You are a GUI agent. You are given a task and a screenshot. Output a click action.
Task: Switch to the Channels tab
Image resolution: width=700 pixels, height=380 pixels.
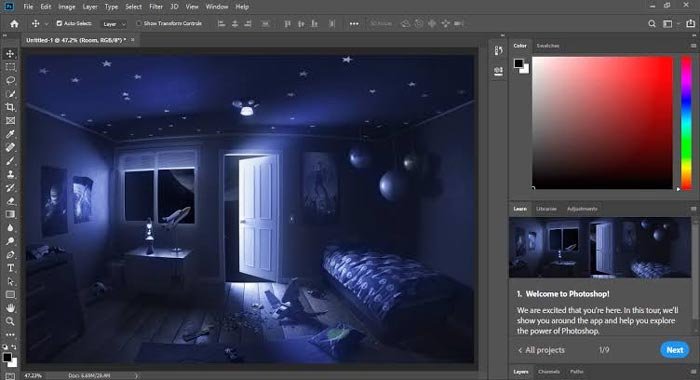point(549,372)
